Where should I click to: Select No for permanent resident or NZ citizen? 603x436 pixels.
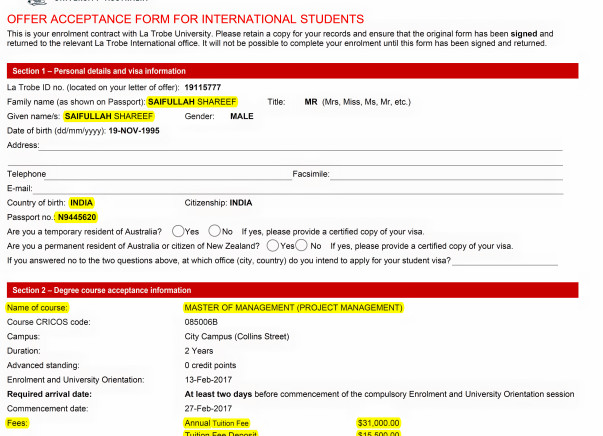(302, 245)
